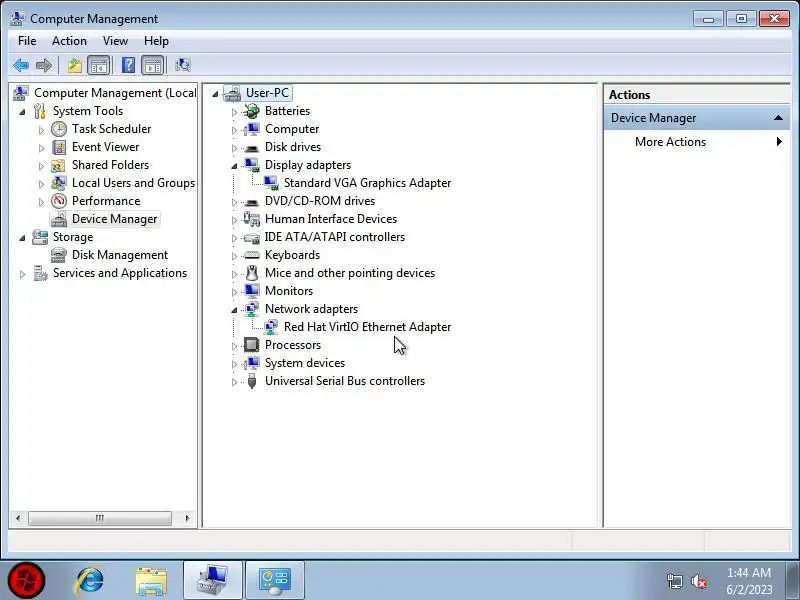The height and width of the screenshot is (600, 800).
Task: Expand the Computer device category
Action: click(234, 130)
